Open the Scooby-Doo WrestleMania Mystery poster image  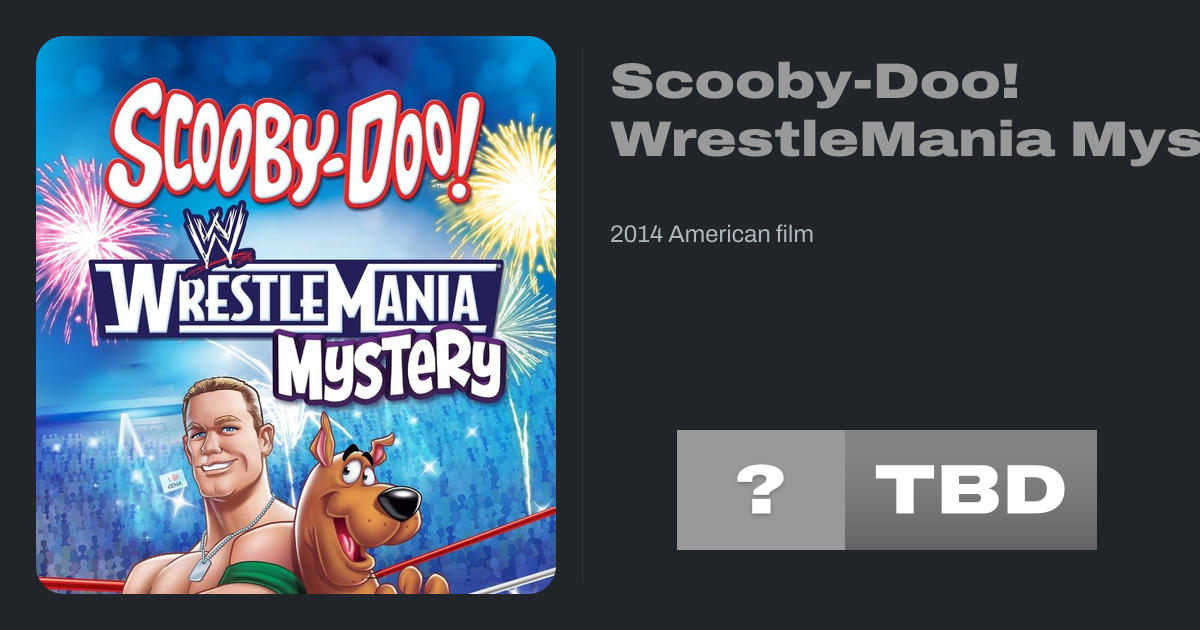[296, 315]
